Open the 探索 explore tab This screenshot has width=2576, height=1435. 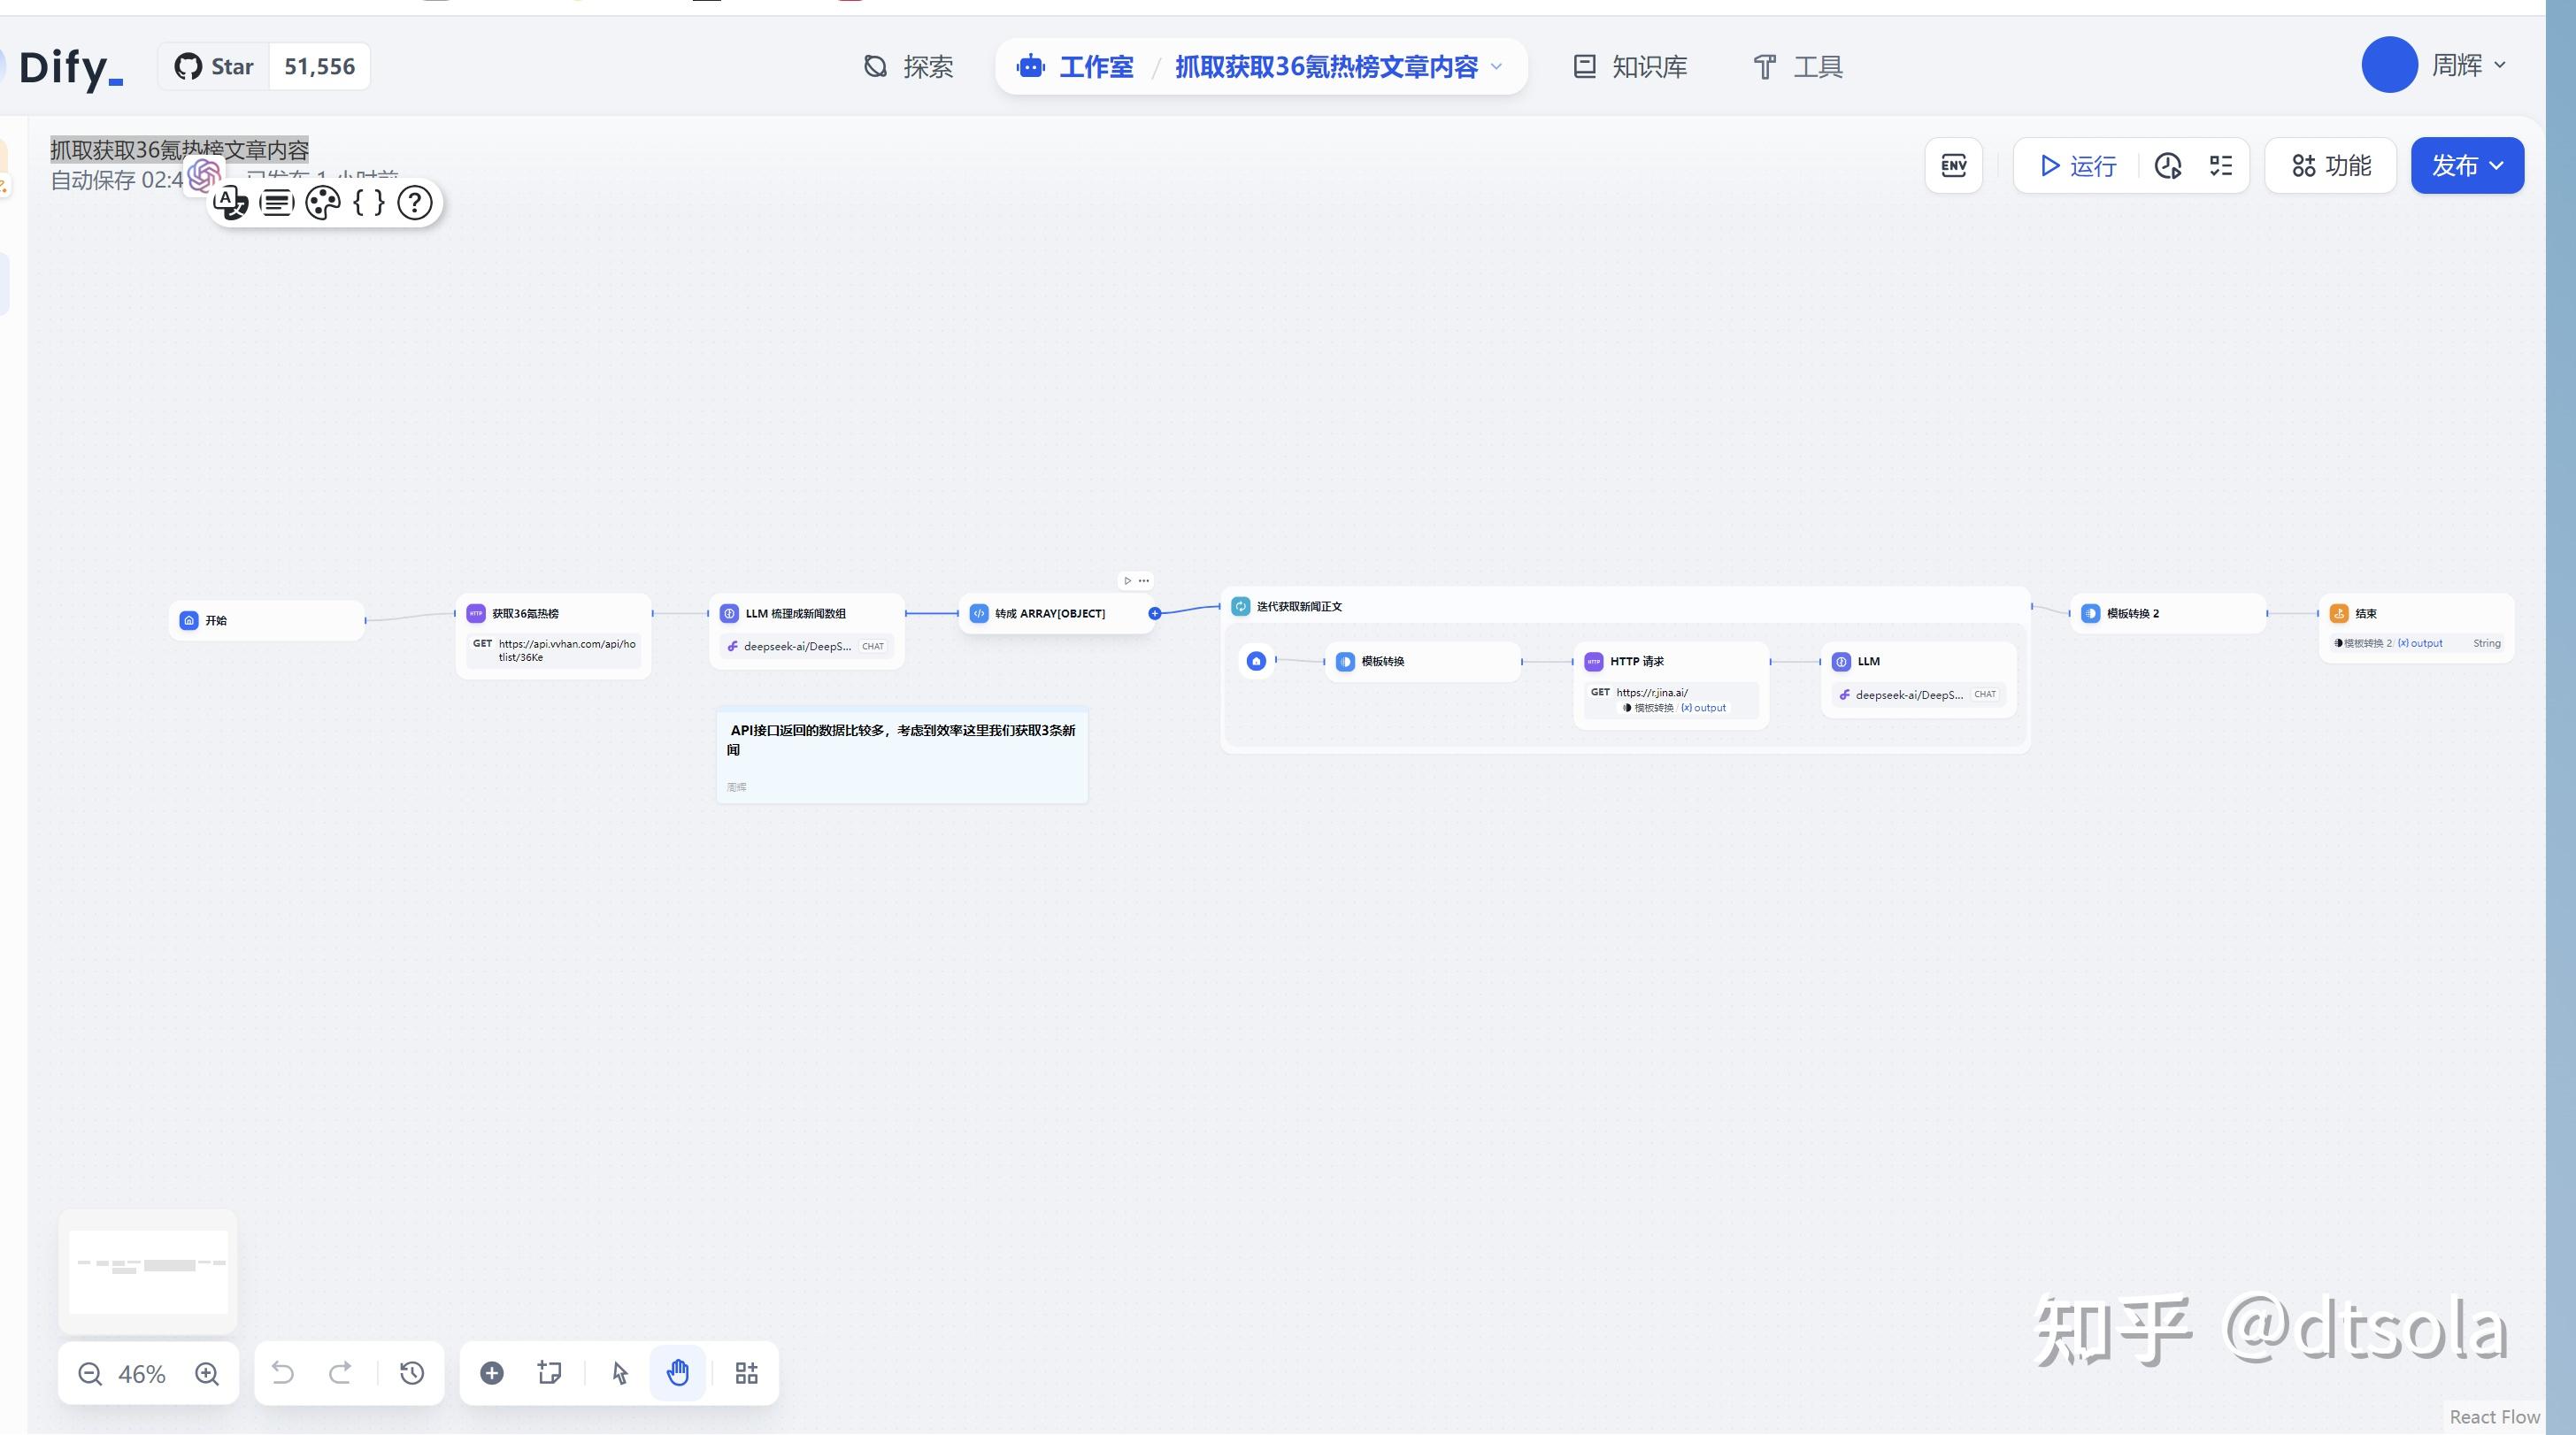point(908,67)
